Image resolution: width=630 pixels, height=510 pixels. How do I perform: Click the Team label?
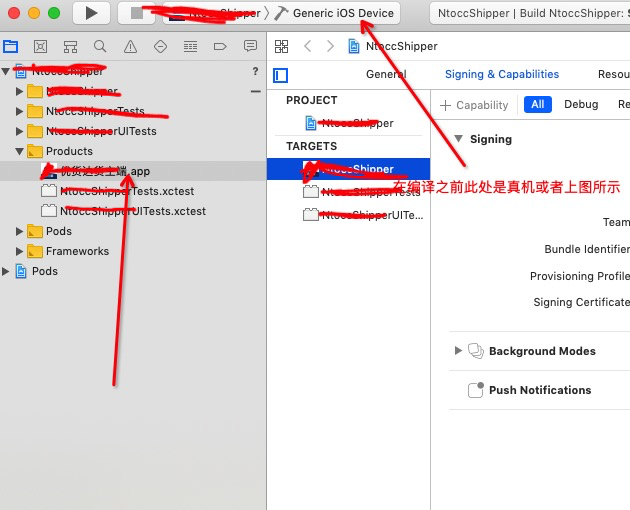point(616,222)
